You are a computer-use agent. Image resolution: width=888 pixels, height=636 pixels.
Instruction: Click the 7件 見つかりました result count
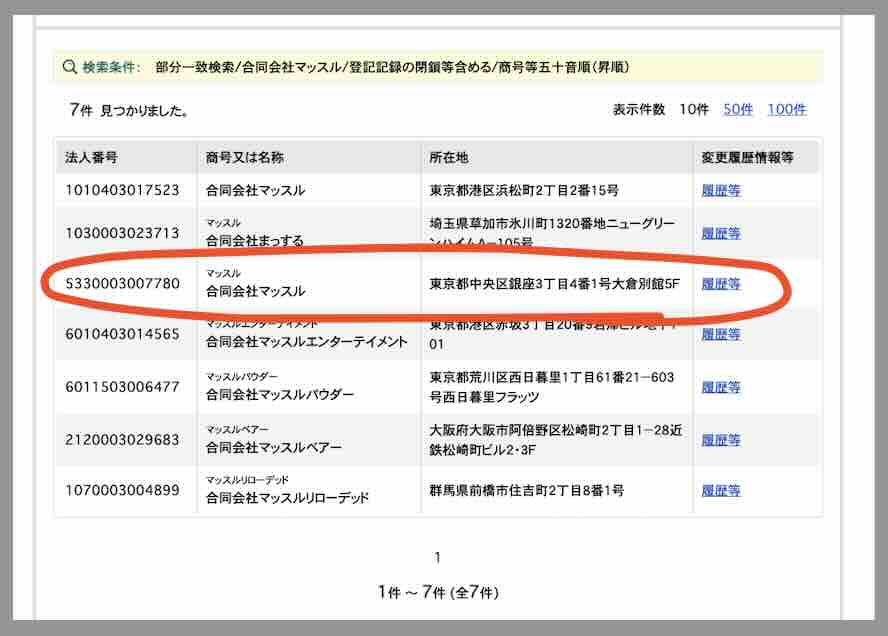click(x=129, y=110)
